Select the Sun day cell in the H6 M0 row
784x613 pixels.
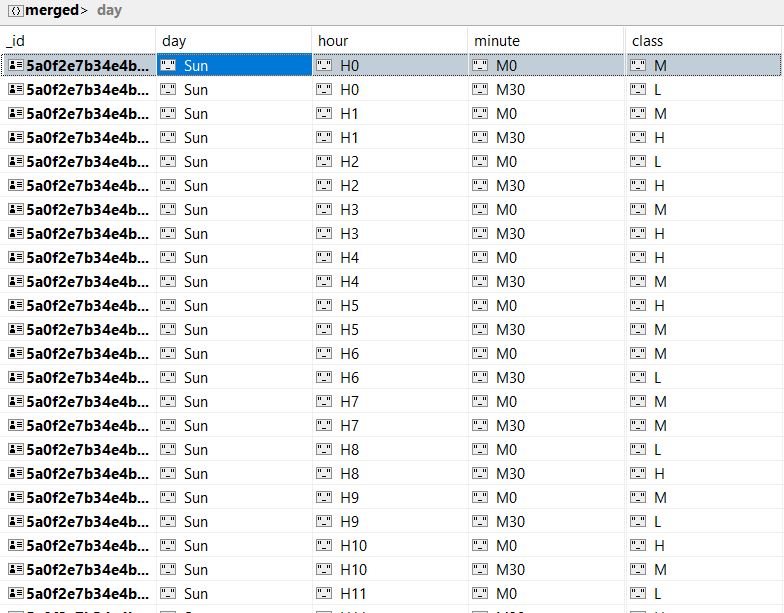coord(234,353)
